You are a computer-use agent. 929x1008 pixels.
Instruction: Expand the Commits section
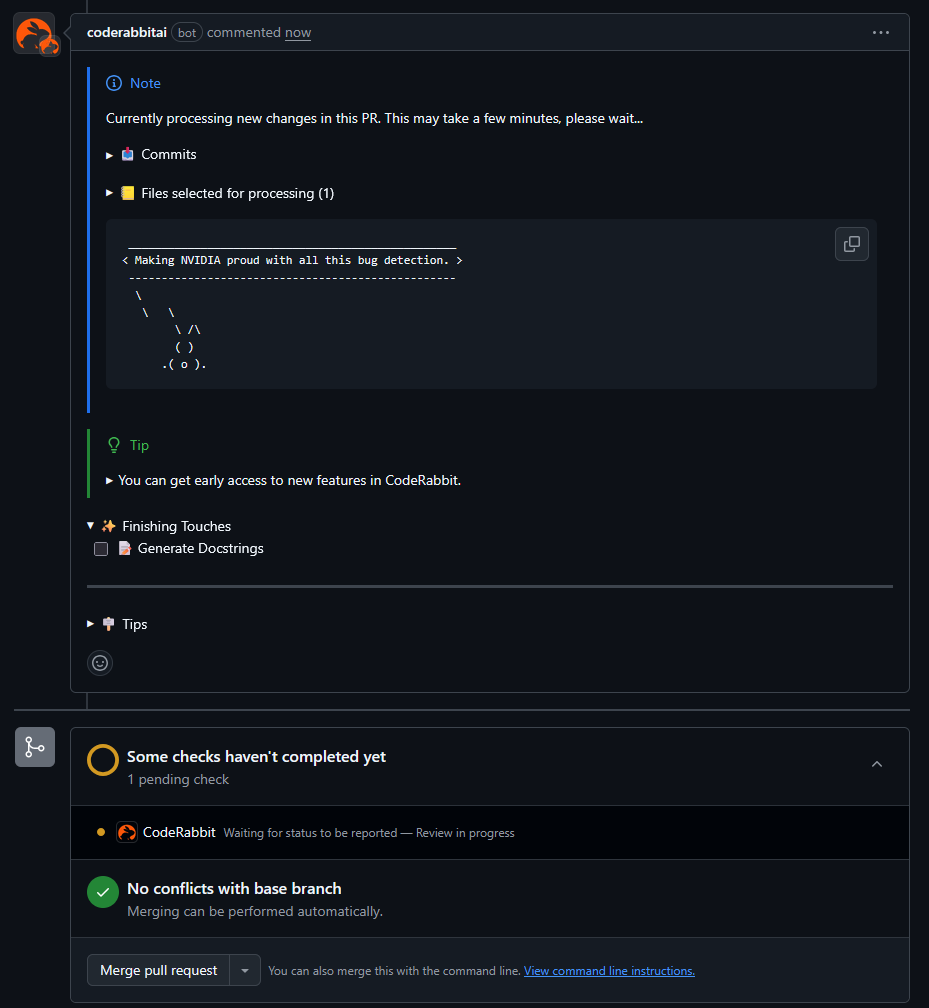coord(110,155)
